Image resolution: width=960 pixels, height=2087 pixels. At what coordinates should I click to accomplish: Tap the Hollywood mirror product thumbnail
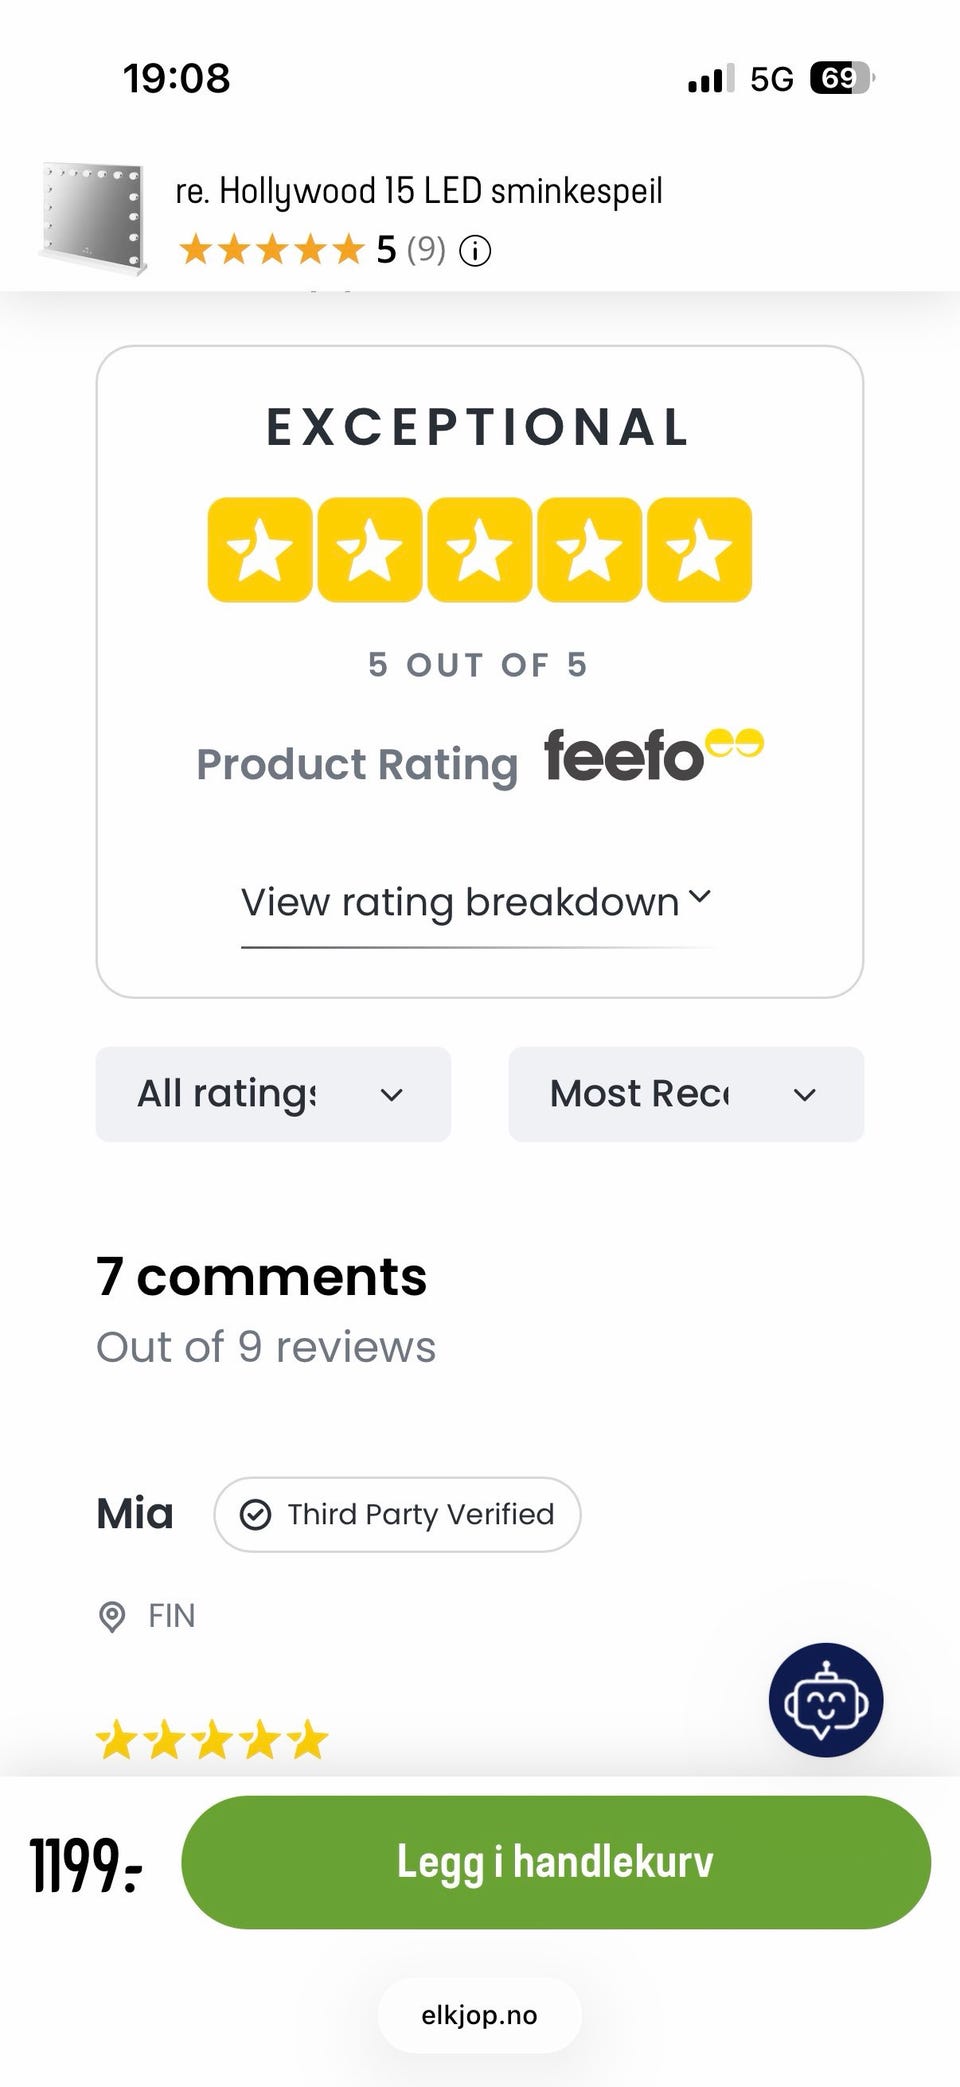(x=93, y=217)
